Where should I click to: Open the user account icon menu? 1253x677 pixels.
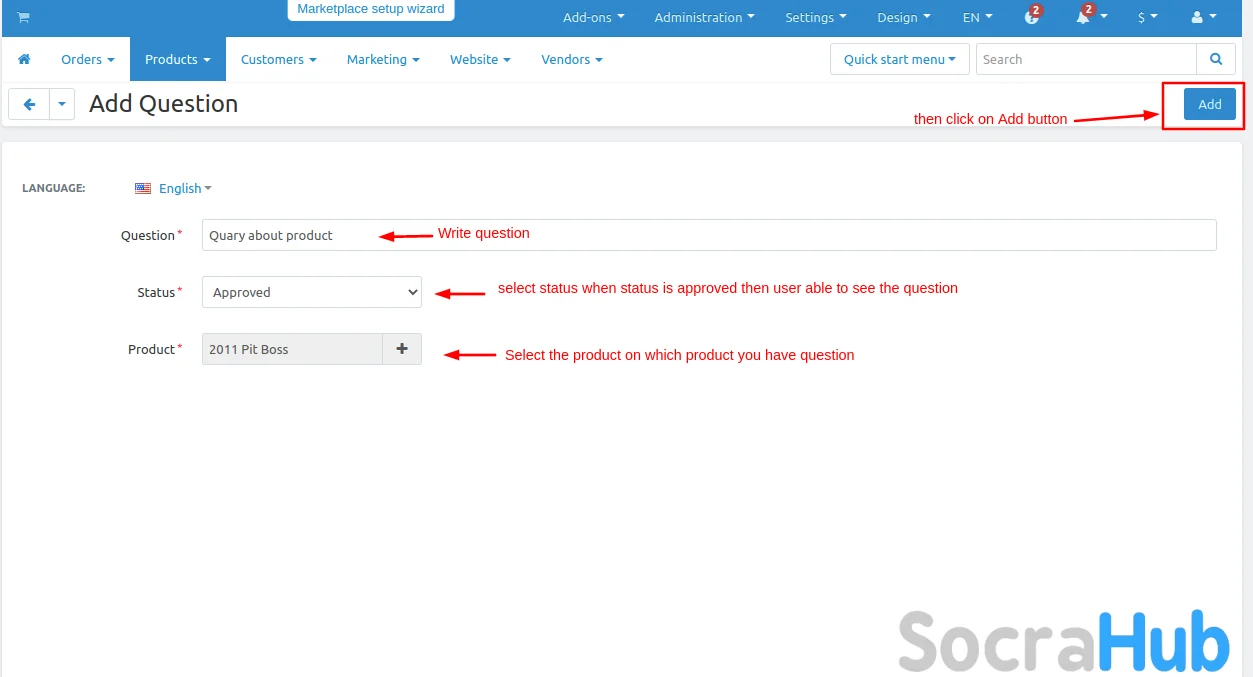pos(1203,17)
